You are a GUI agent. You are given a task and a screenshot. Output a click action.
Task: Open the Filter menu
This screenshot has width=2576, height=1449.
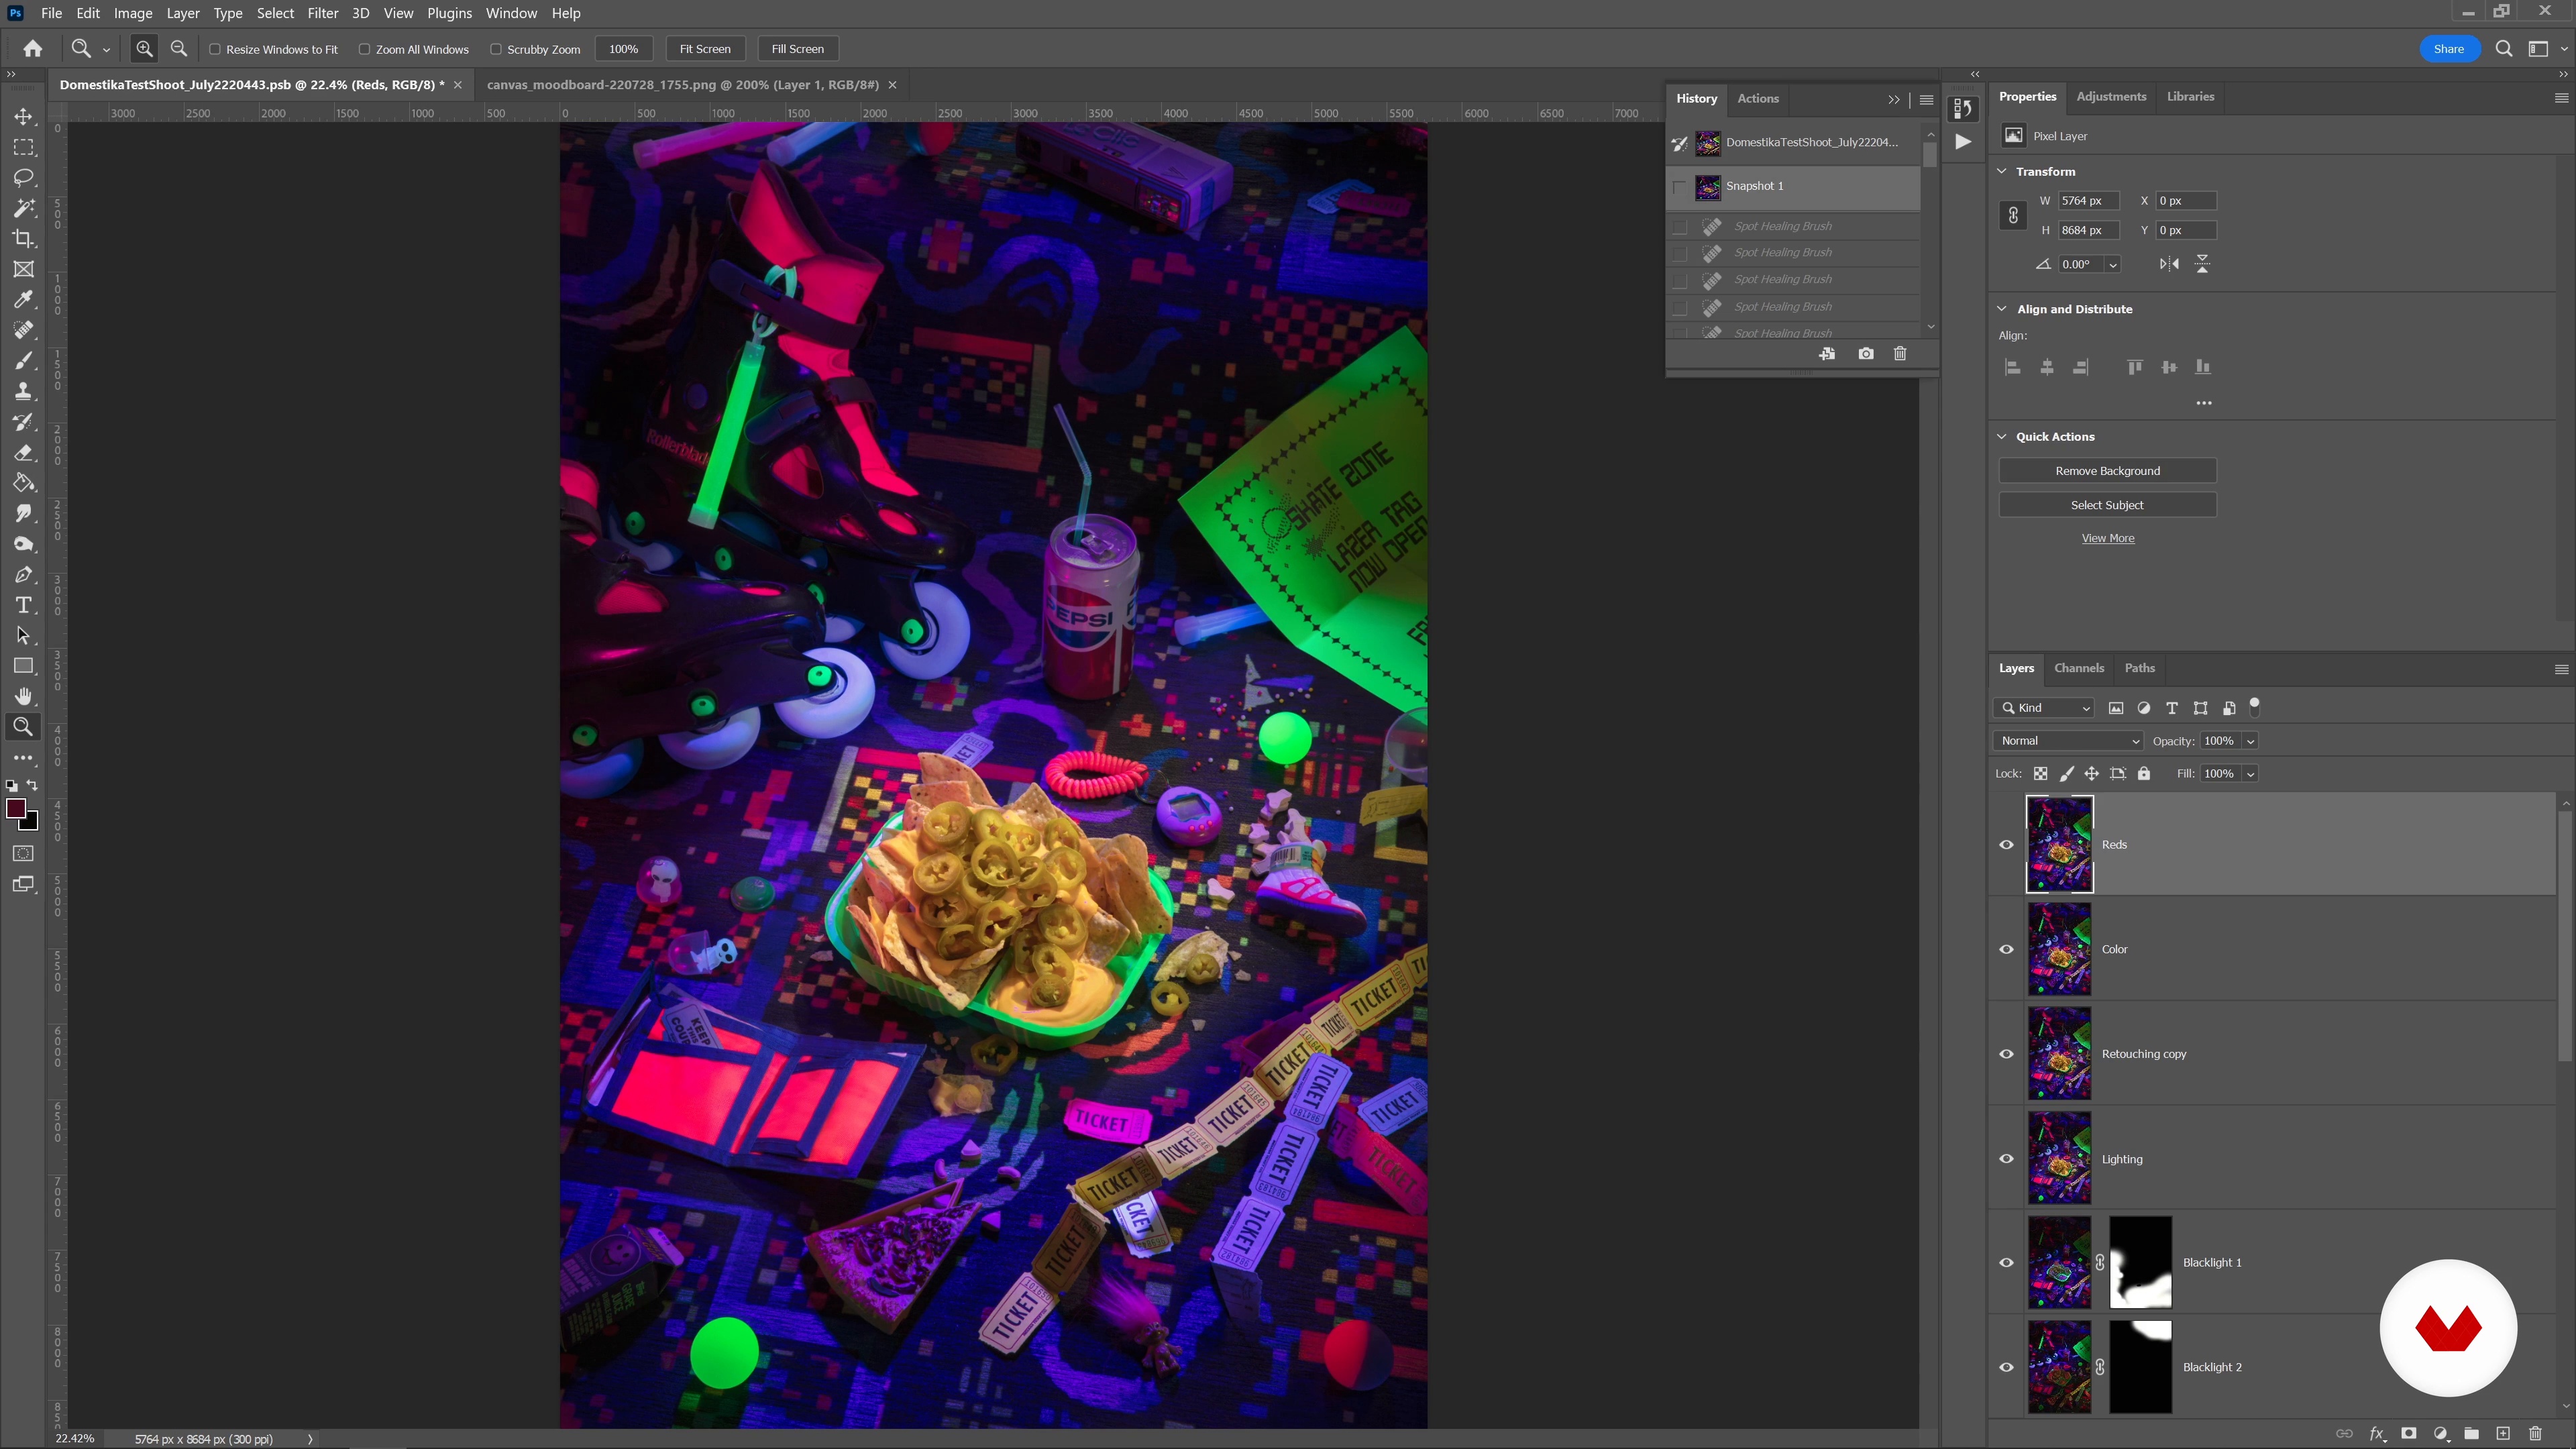(x=322, y=13)
